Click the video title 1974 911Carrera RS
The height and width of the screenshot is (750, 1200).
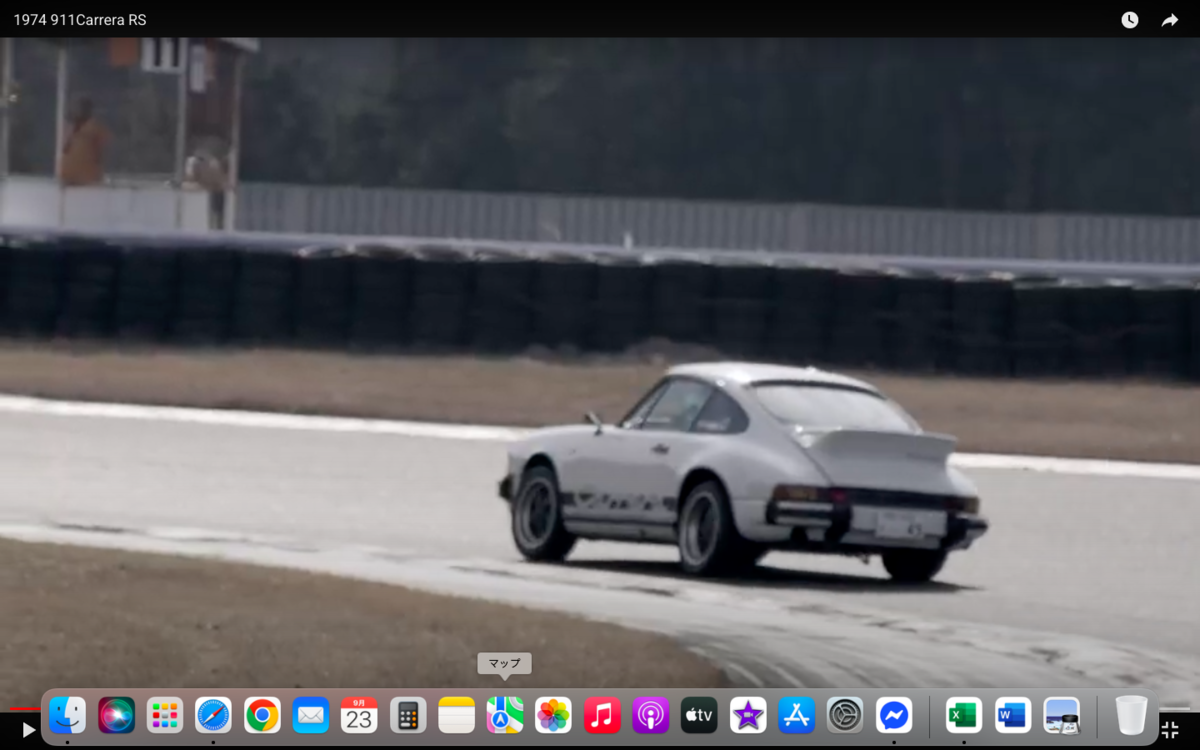(x=80, y=20)
